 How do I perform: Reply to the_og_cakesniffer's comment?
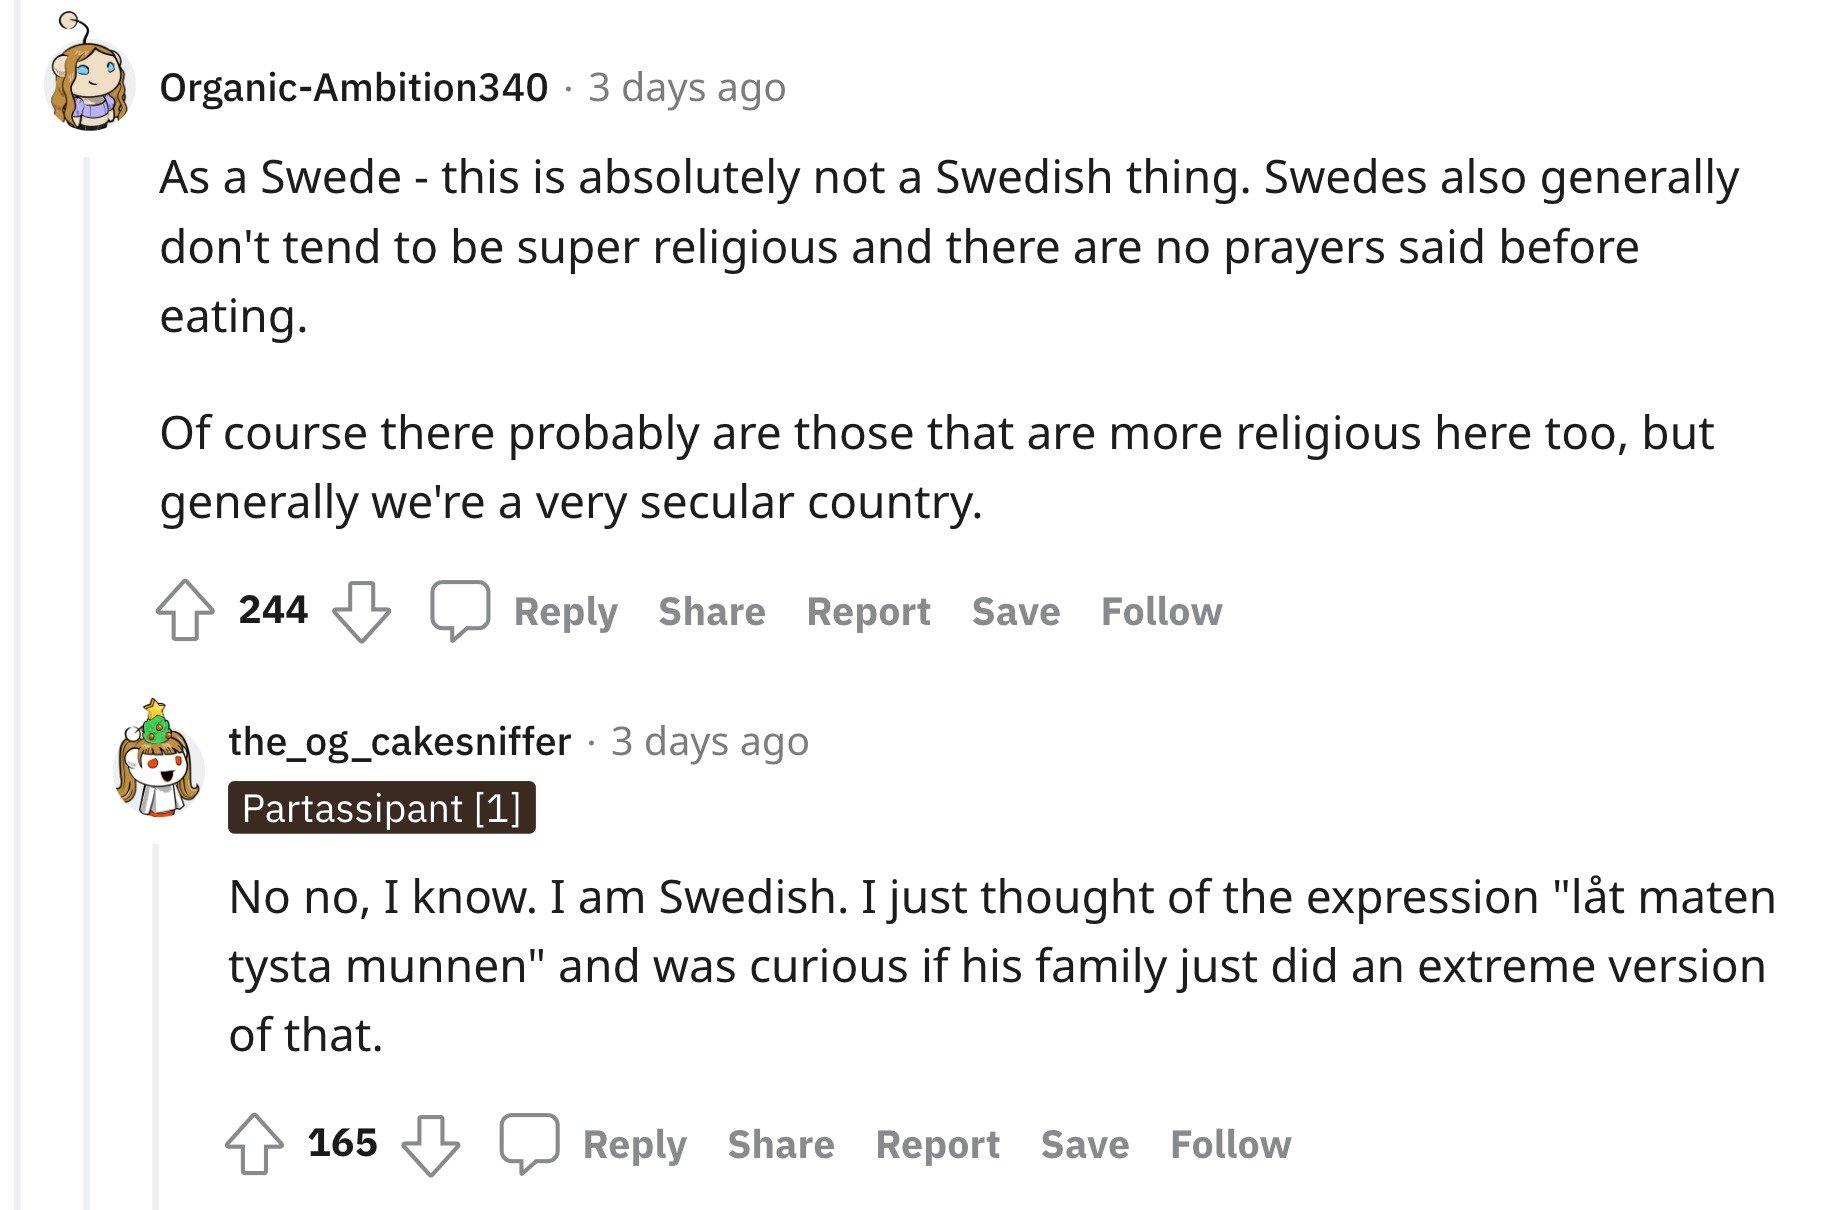pyautogui.click(x=635, y=1144)
